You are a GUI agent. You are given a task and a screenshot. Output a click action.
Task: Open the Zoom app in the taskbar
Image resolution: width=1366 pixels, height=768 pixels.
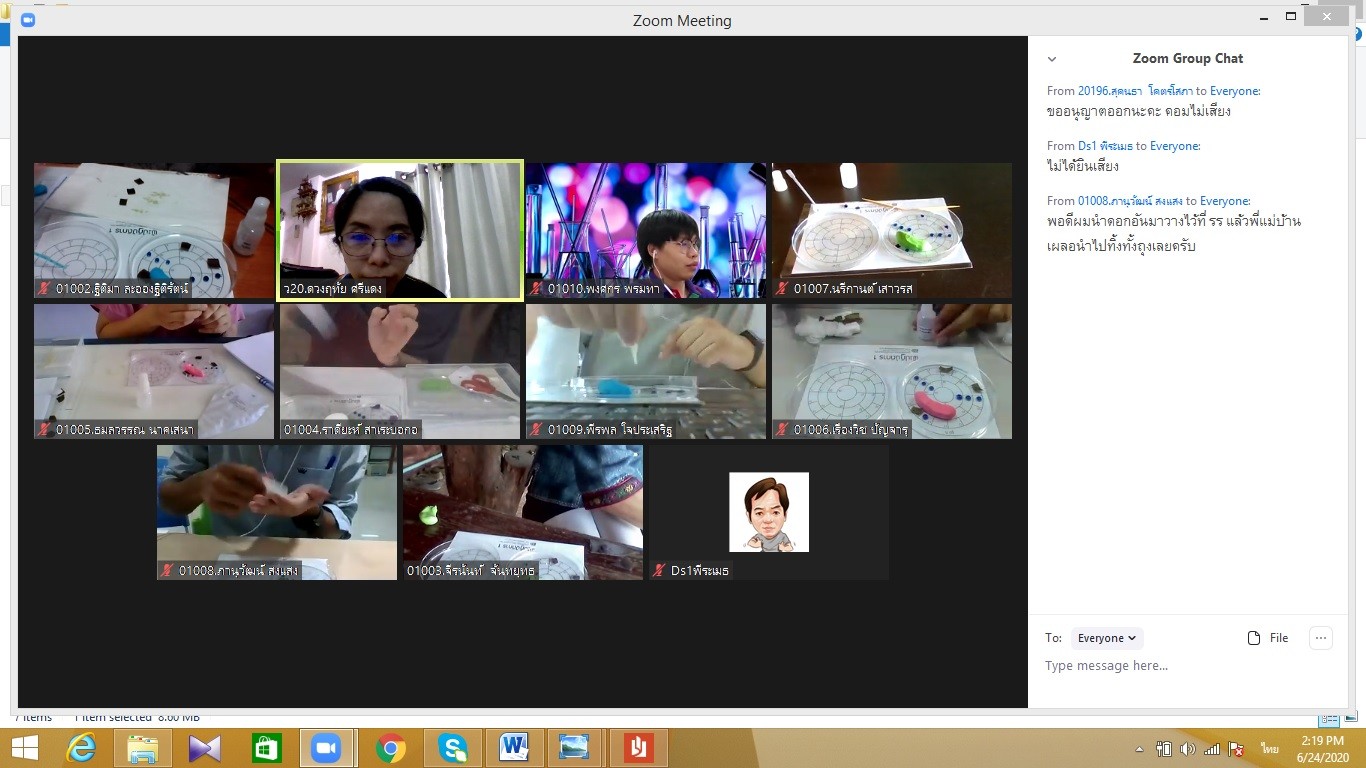(x=325, y=748)
